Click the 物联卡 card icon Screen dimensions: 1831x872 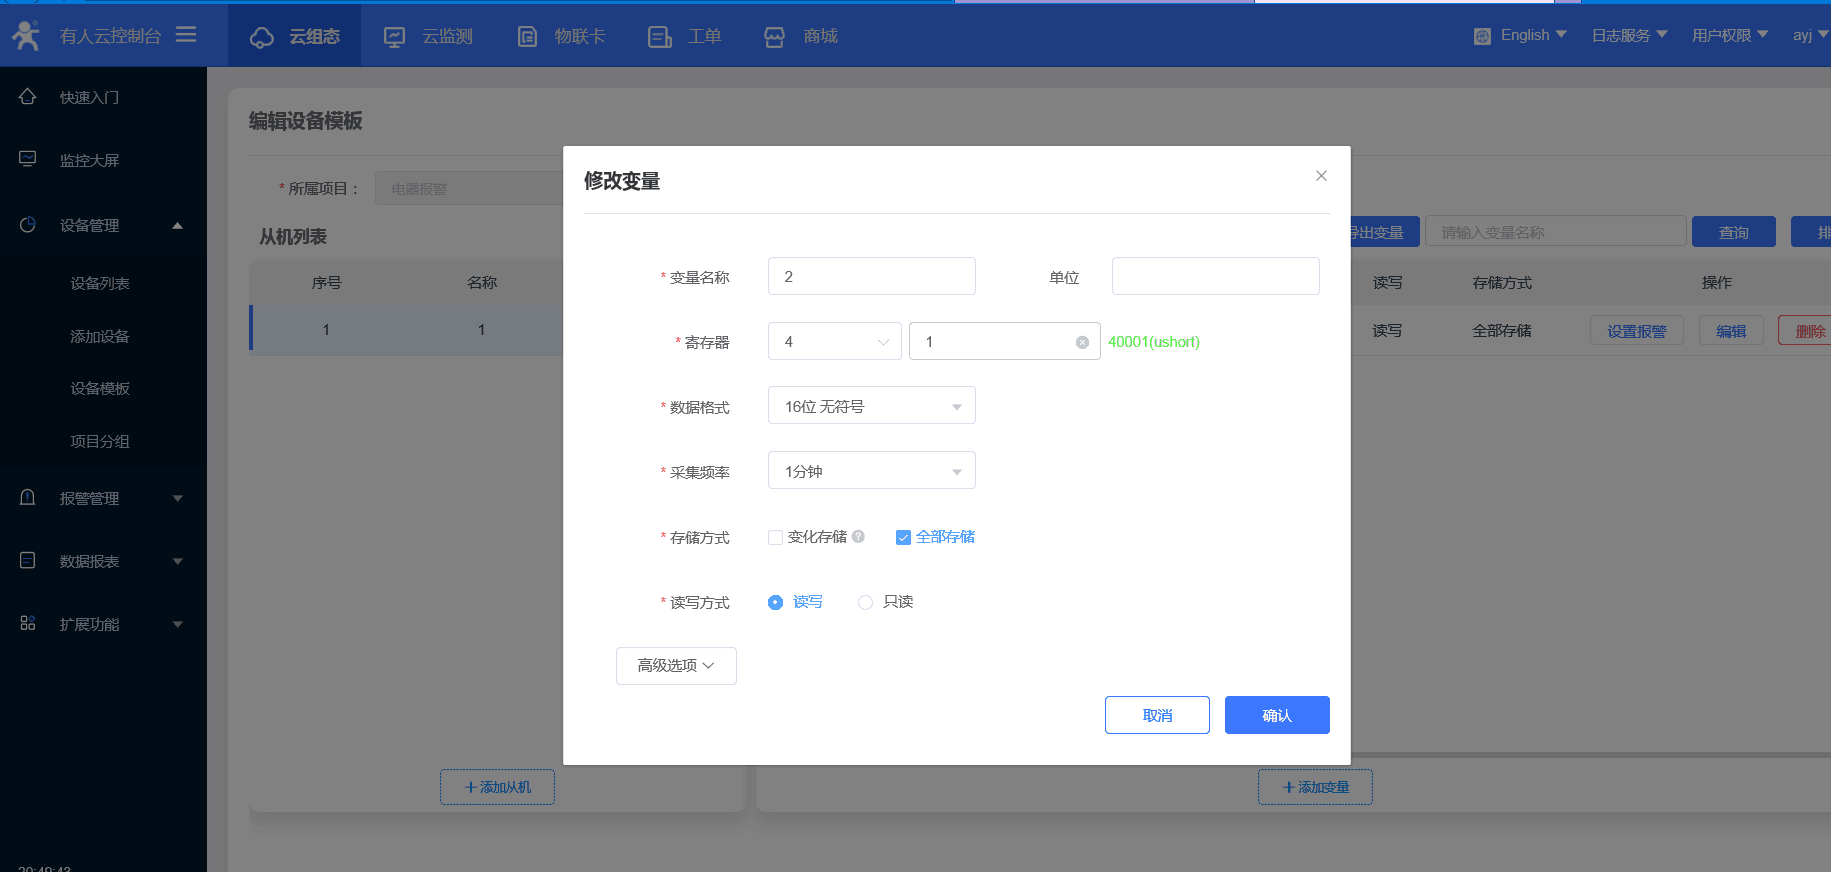coord(527,37)
